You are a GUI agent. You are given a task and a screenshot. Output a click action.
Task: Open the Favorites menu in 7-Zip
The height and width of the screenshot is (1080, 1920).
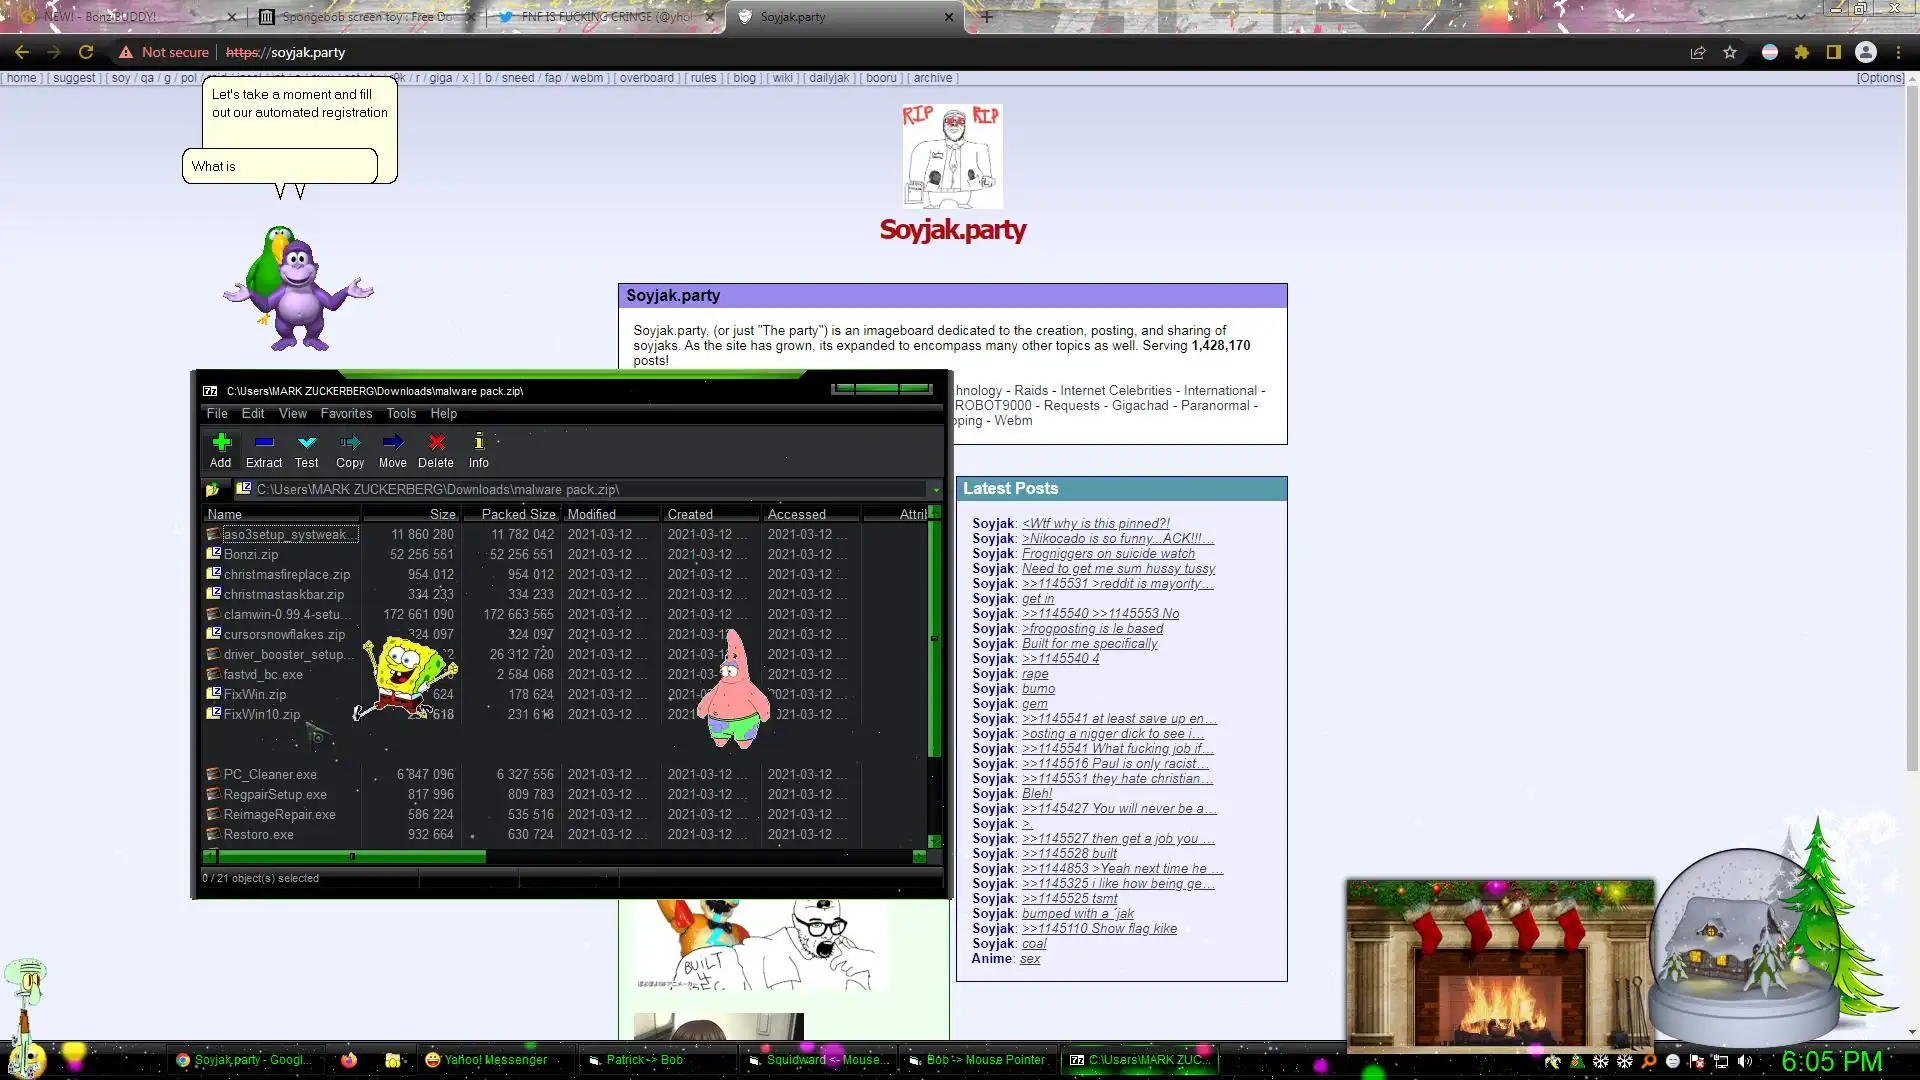tap(346, 413)
